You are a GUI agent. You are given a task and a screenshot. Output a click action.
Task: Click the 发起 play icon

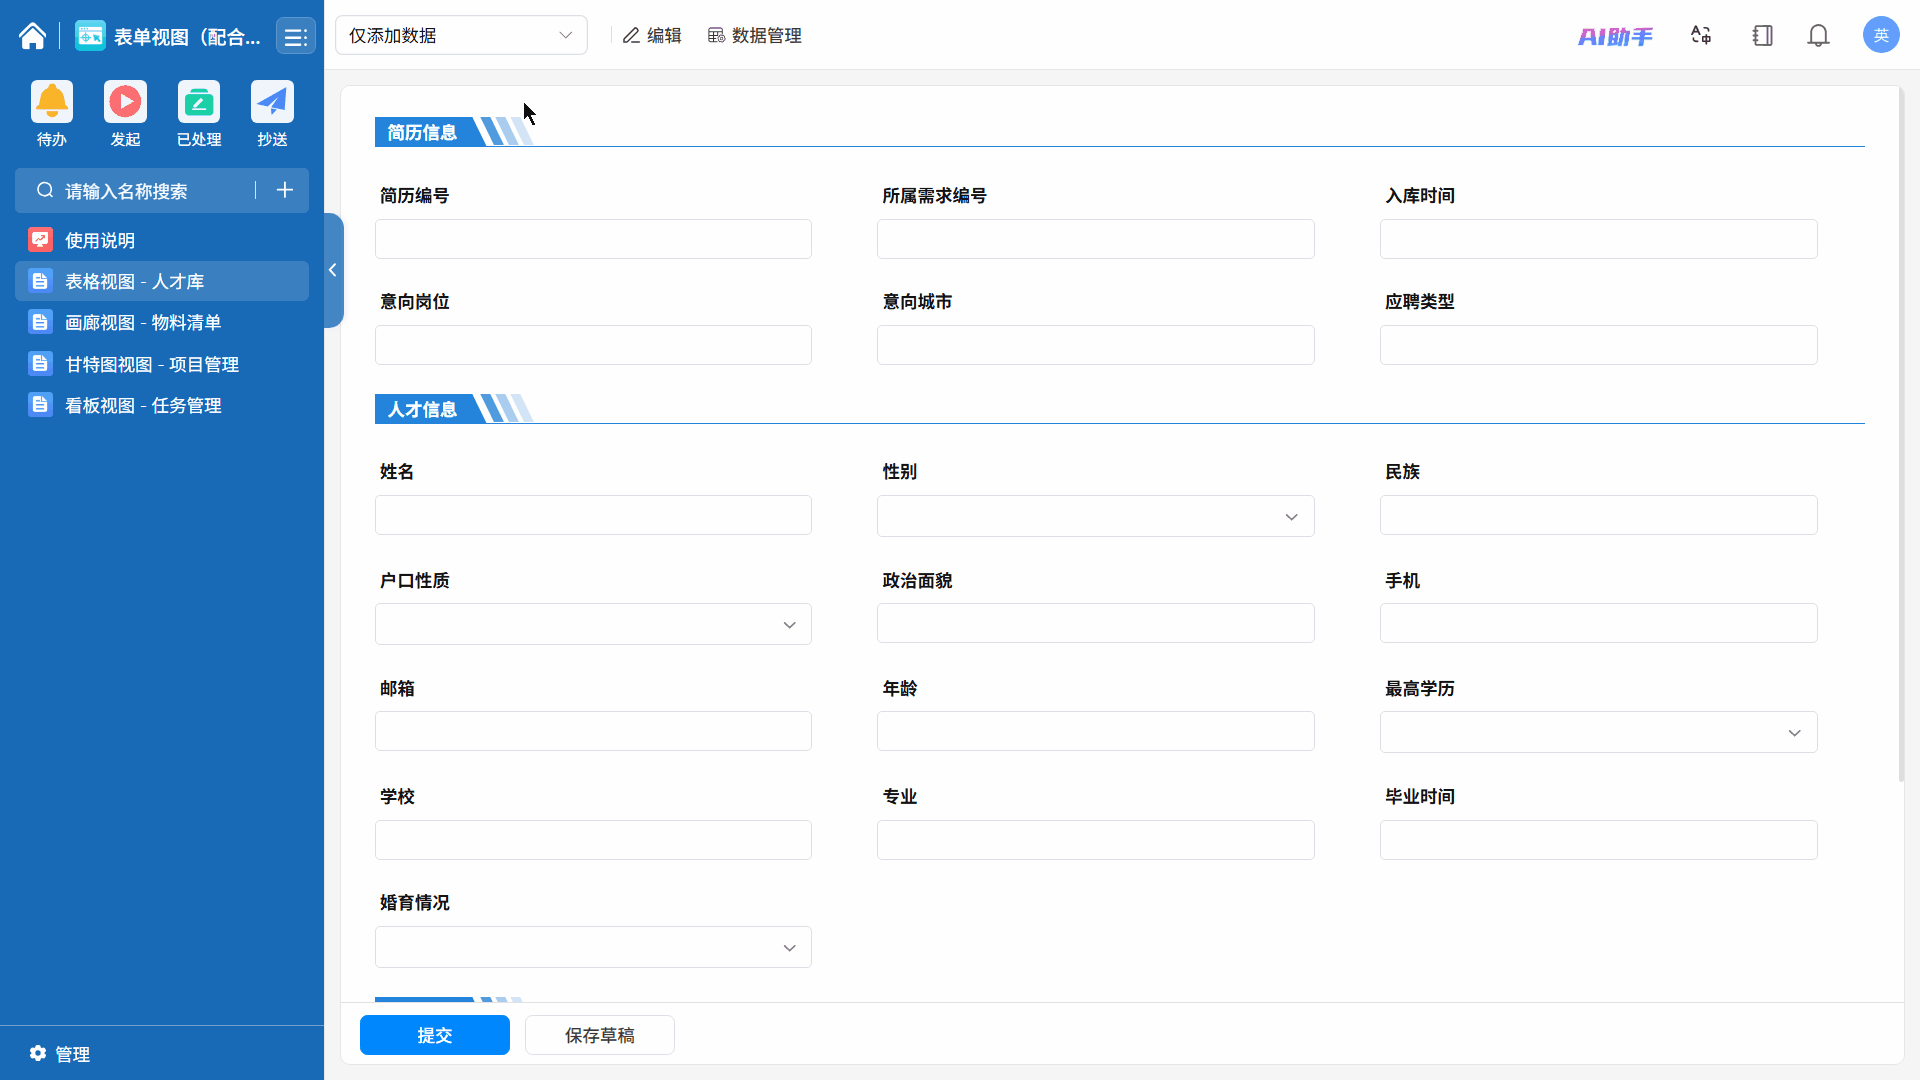coord(125,102)
